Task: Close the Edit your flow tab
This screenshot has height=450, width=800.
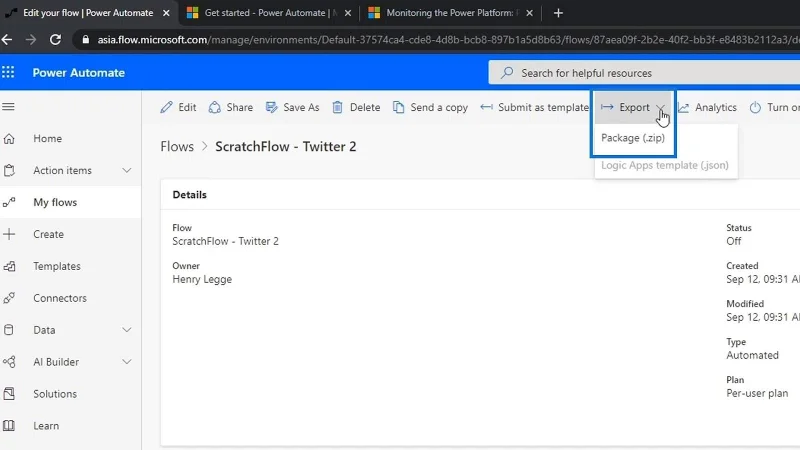Action: coord(166,13)
